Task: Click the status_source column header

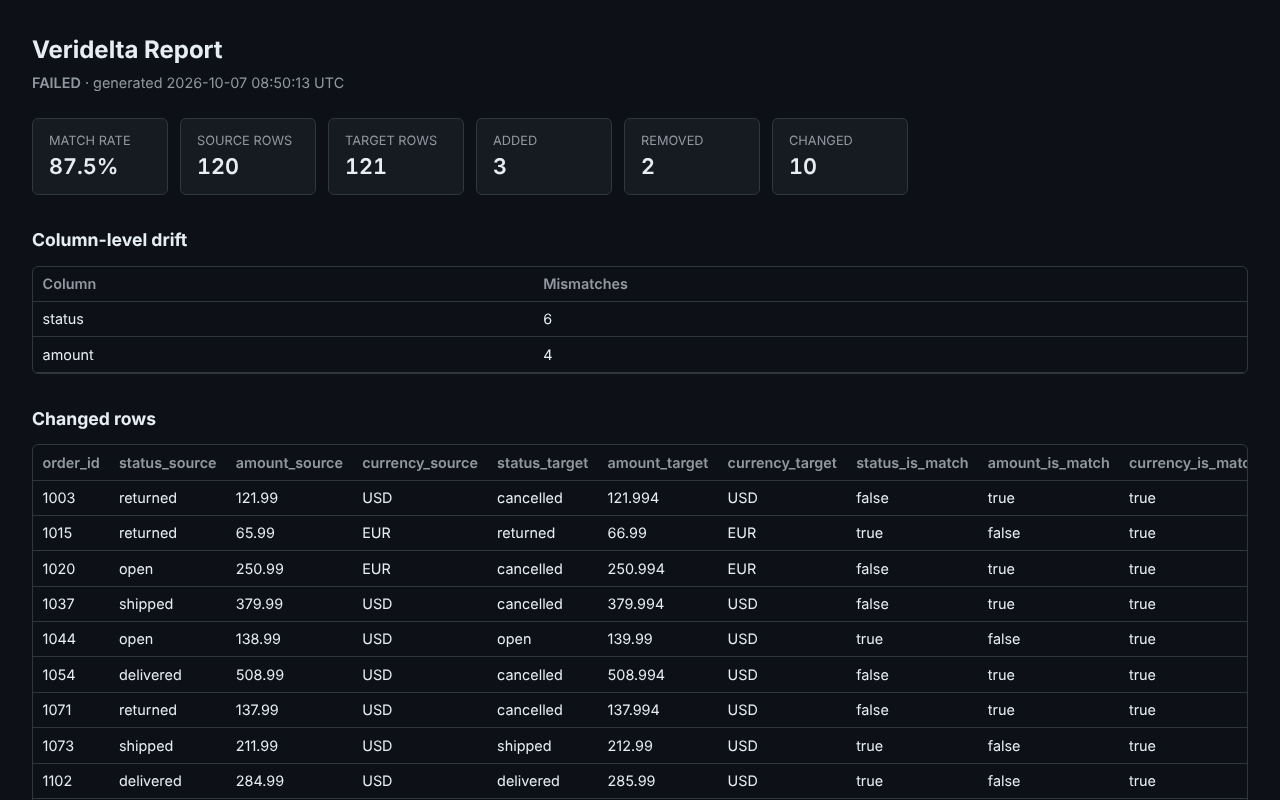Action: (x=167, y=463)
